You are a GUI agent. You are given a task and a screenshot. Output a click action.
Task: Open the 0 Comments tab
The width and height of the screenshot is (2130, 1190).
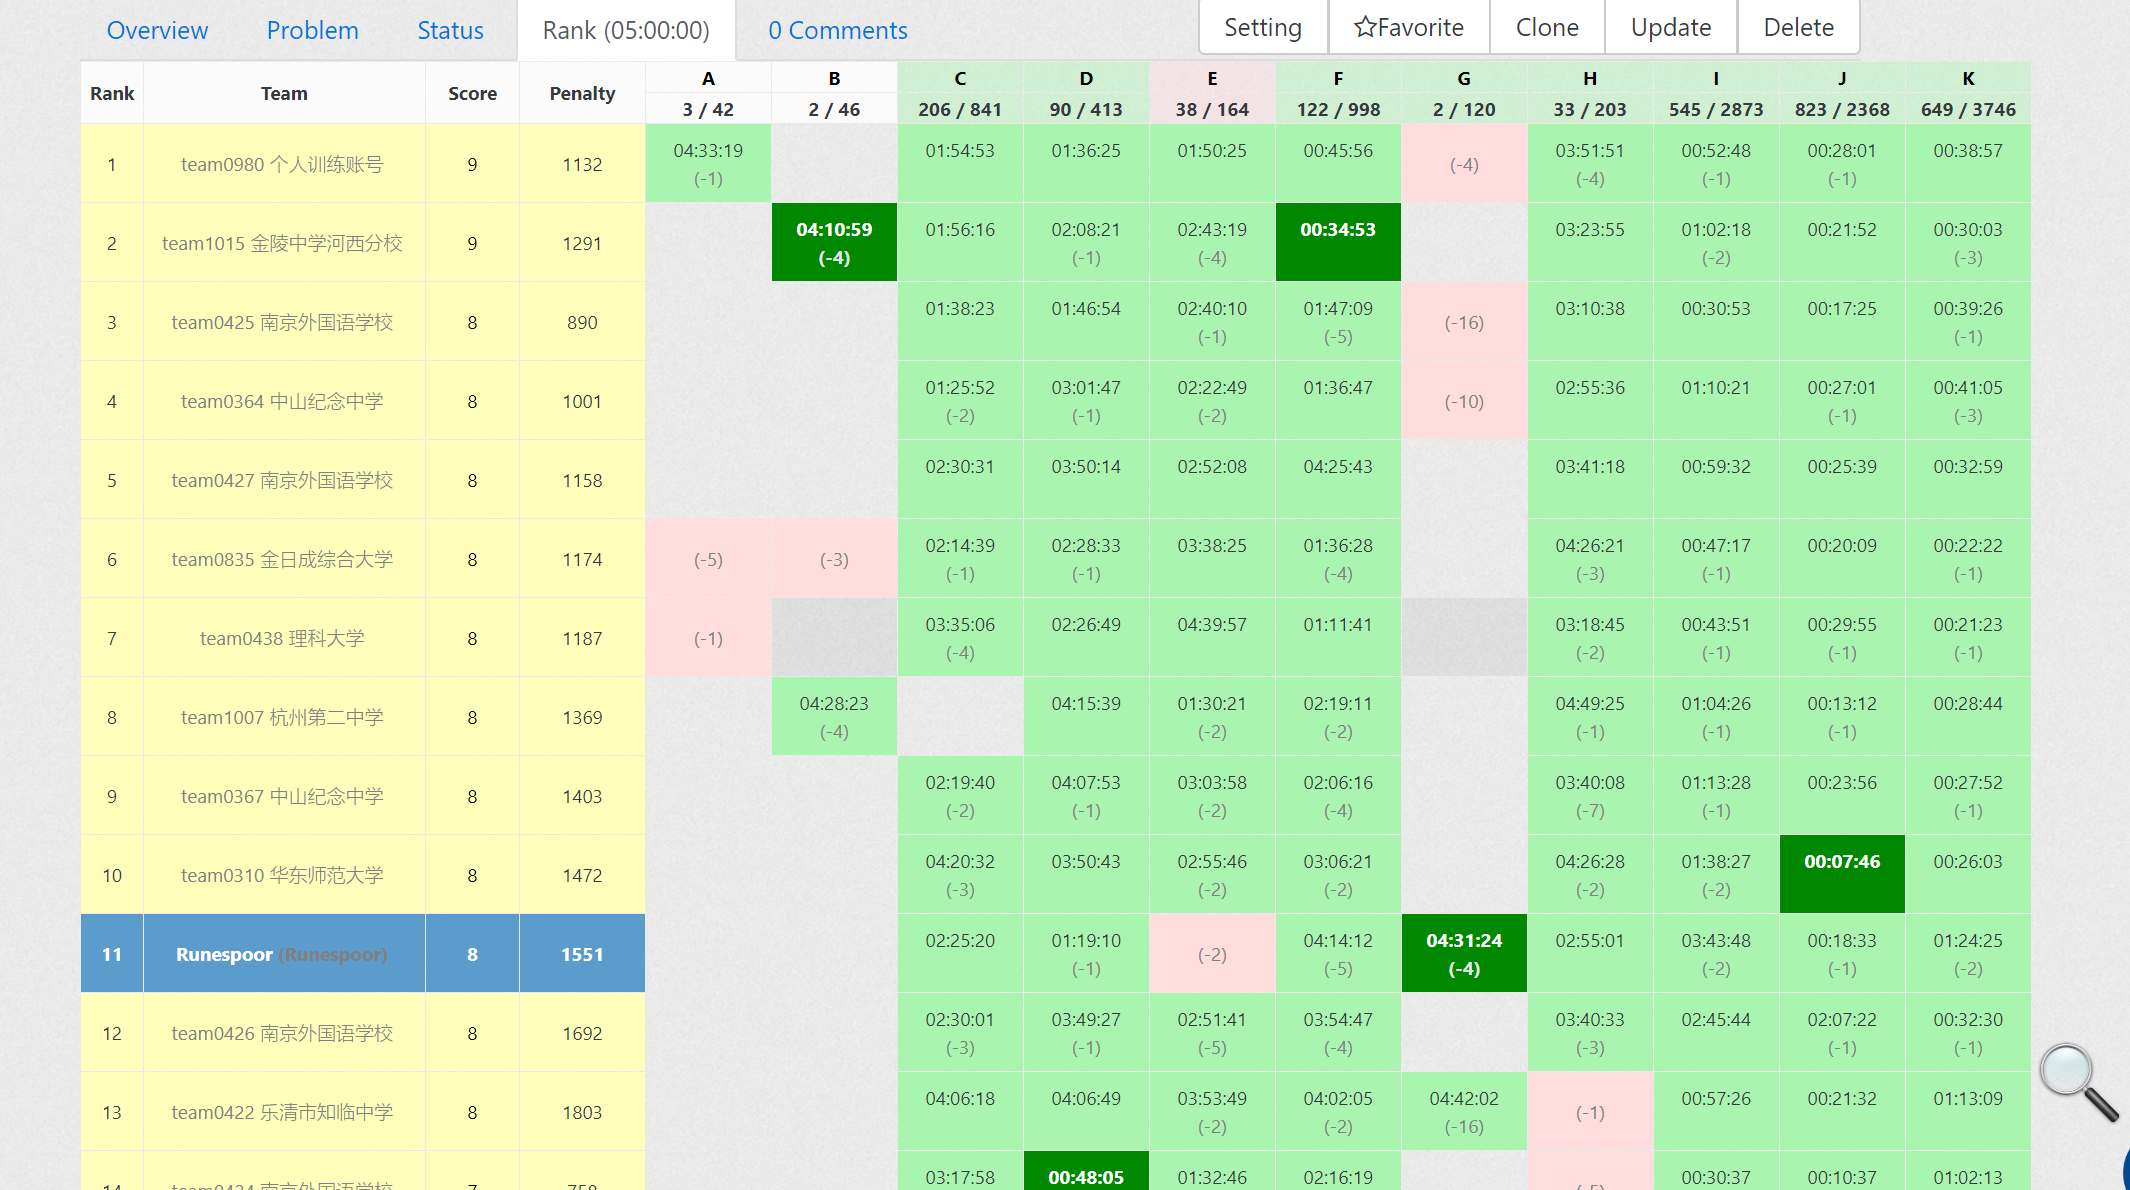tap(837, 31)
